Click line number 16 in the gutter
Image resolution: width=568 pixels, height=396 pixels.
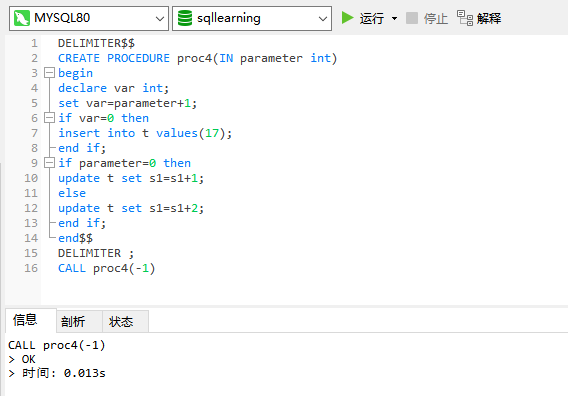click(31, 268)
